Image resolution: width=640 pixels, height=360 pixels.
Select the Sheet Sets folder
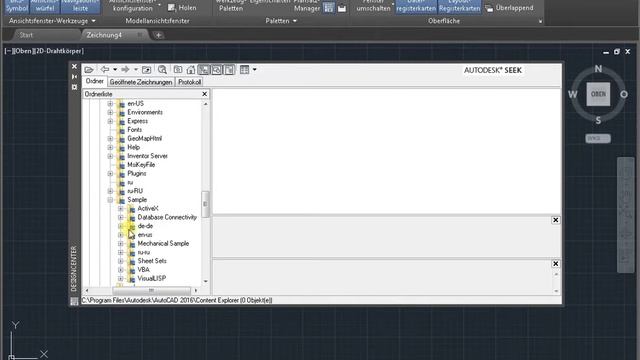[152, 261]
